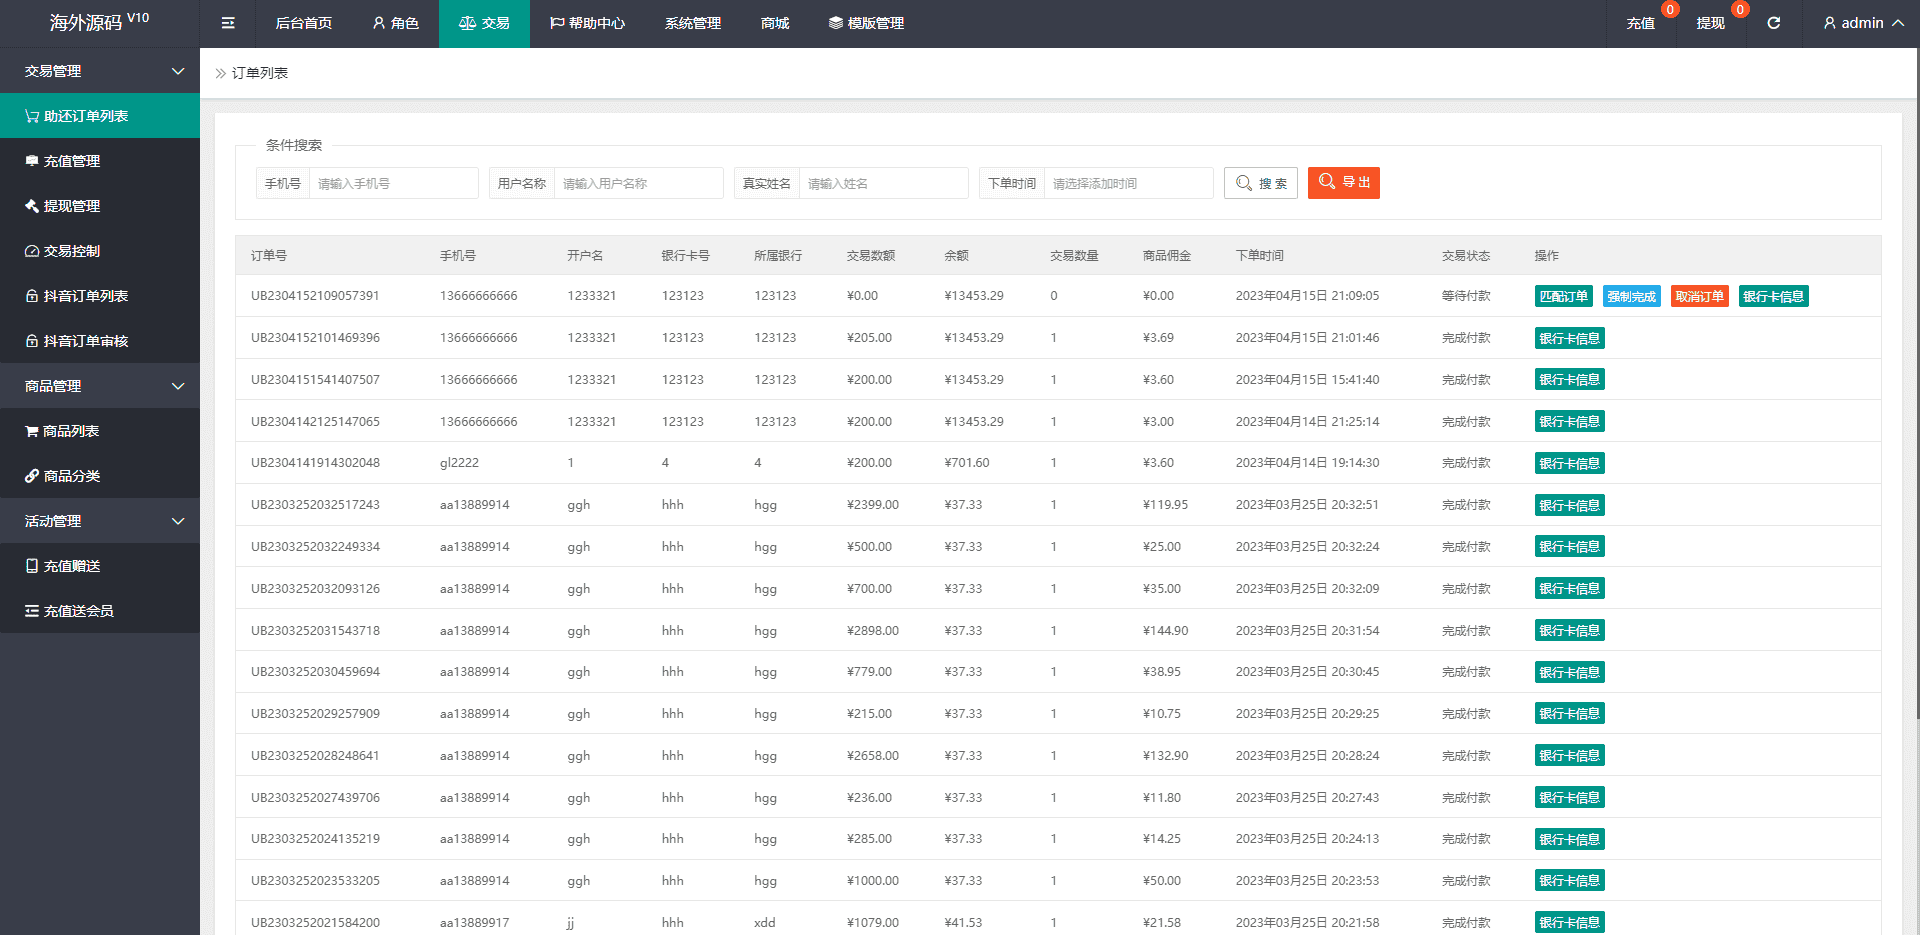The width and height of the screenshot is (1920, 935).
Task: Click the refresh icon in top bar
Action: [x=1773, y=23]
